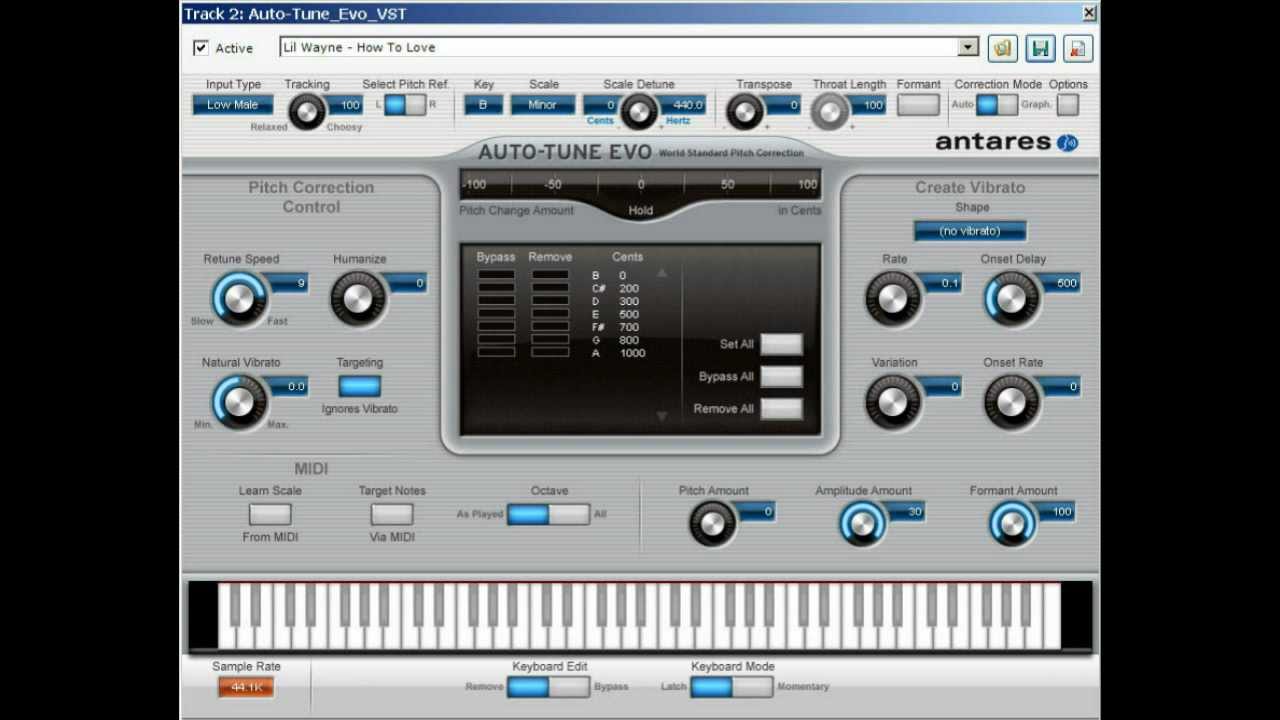
Task: Click the Natural Vibrato knob
Action: pyautogui.click(x=239, y=401)
